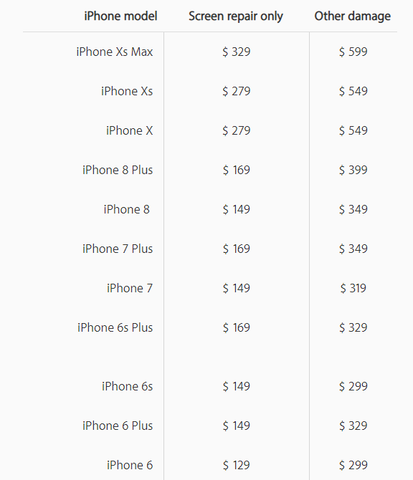Click the iPhone 6 Plus row label
This screenshot has height=480, width=413.
(x=117, y=426)
